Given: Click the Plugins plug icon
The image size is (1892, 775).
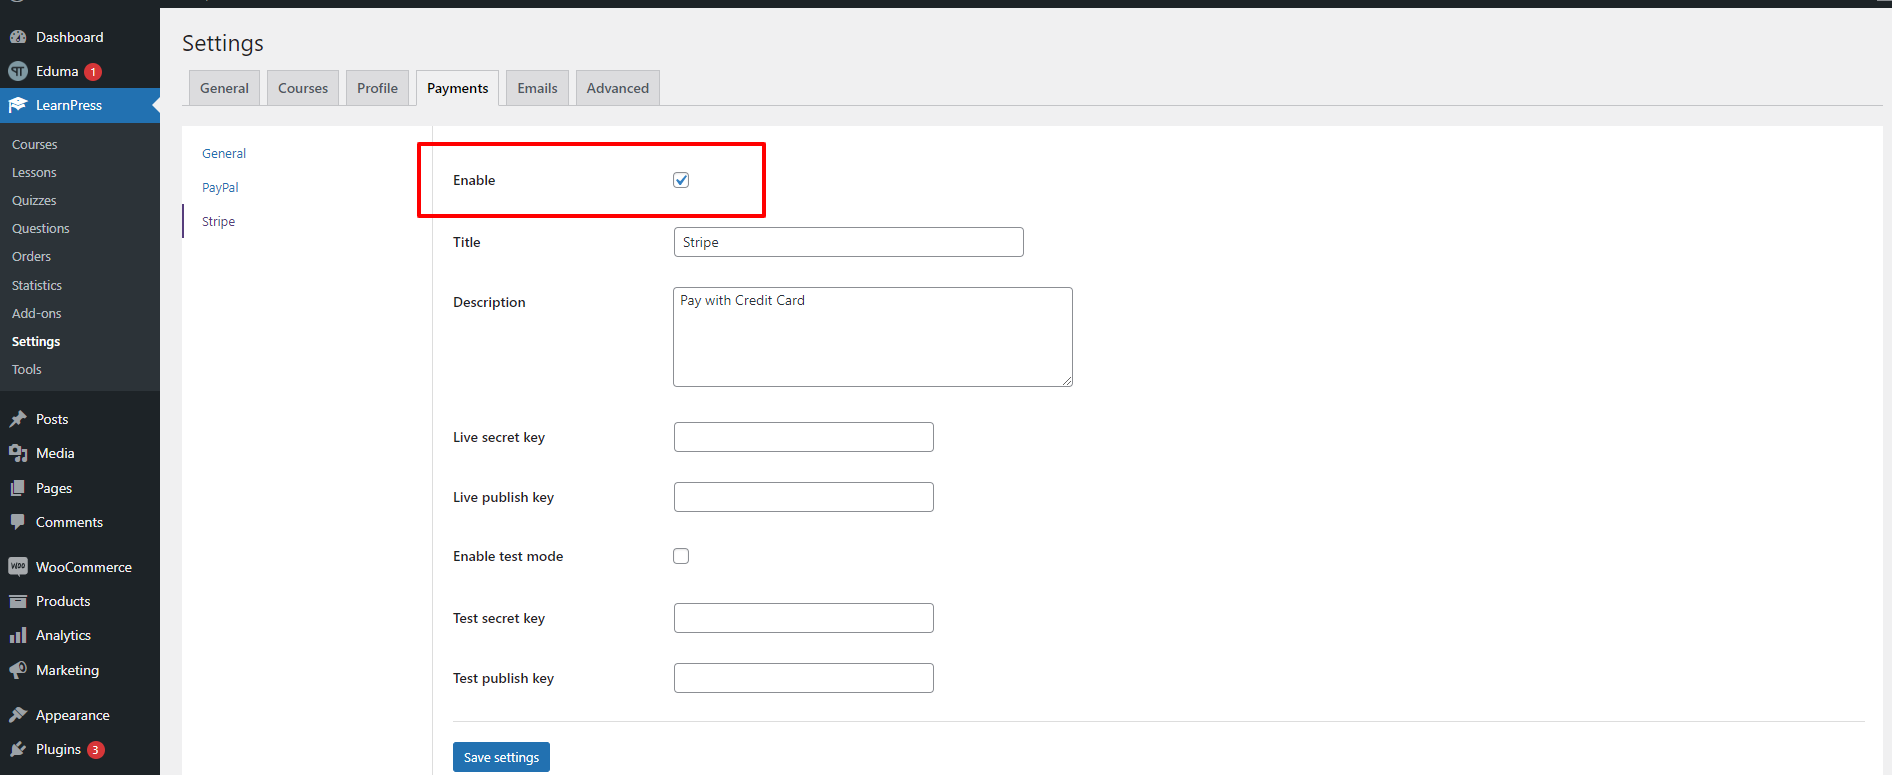Looking at the screenshot, I should (x=18, y=749).
